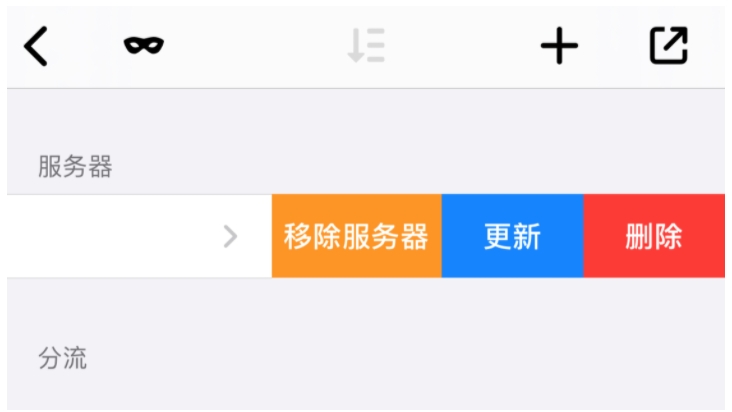Click the greyed sort order icon

click(x=366, y=45)
